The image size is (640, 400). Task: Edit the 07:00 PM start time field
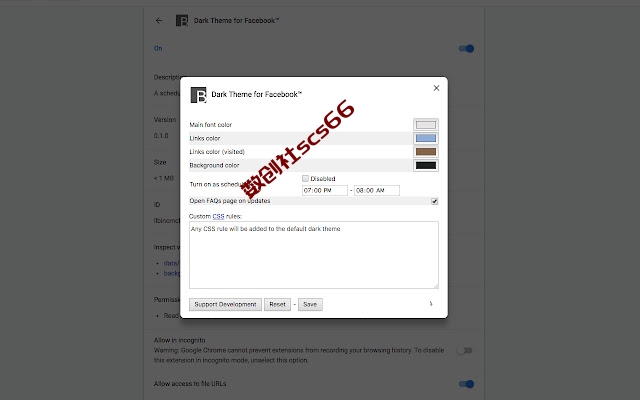point(325,190)
